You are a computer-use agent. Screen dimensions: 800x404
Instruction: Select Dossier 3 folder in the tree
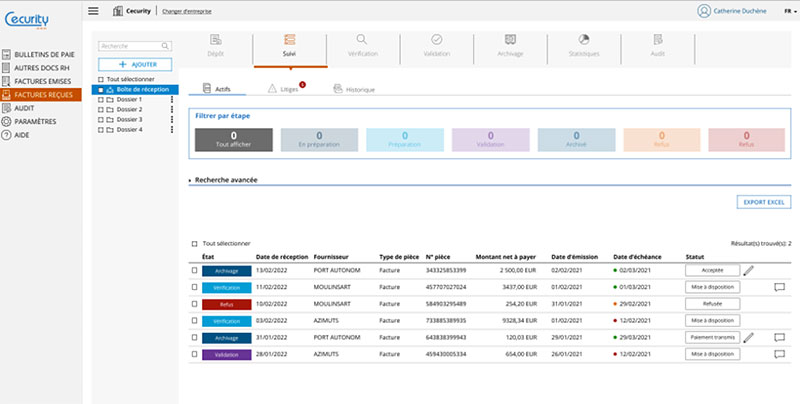[x=129, y=120]
